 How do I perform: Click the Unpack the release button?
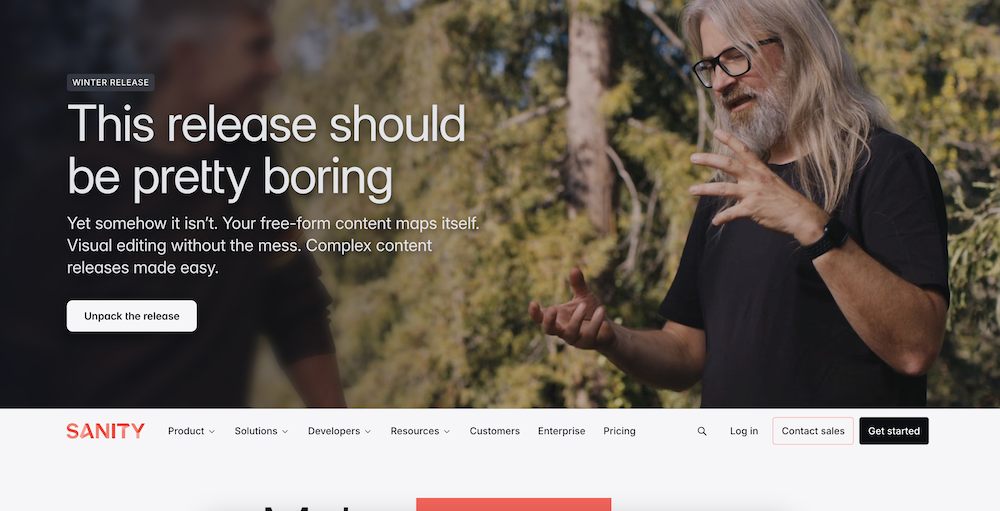tap(131, 316)
